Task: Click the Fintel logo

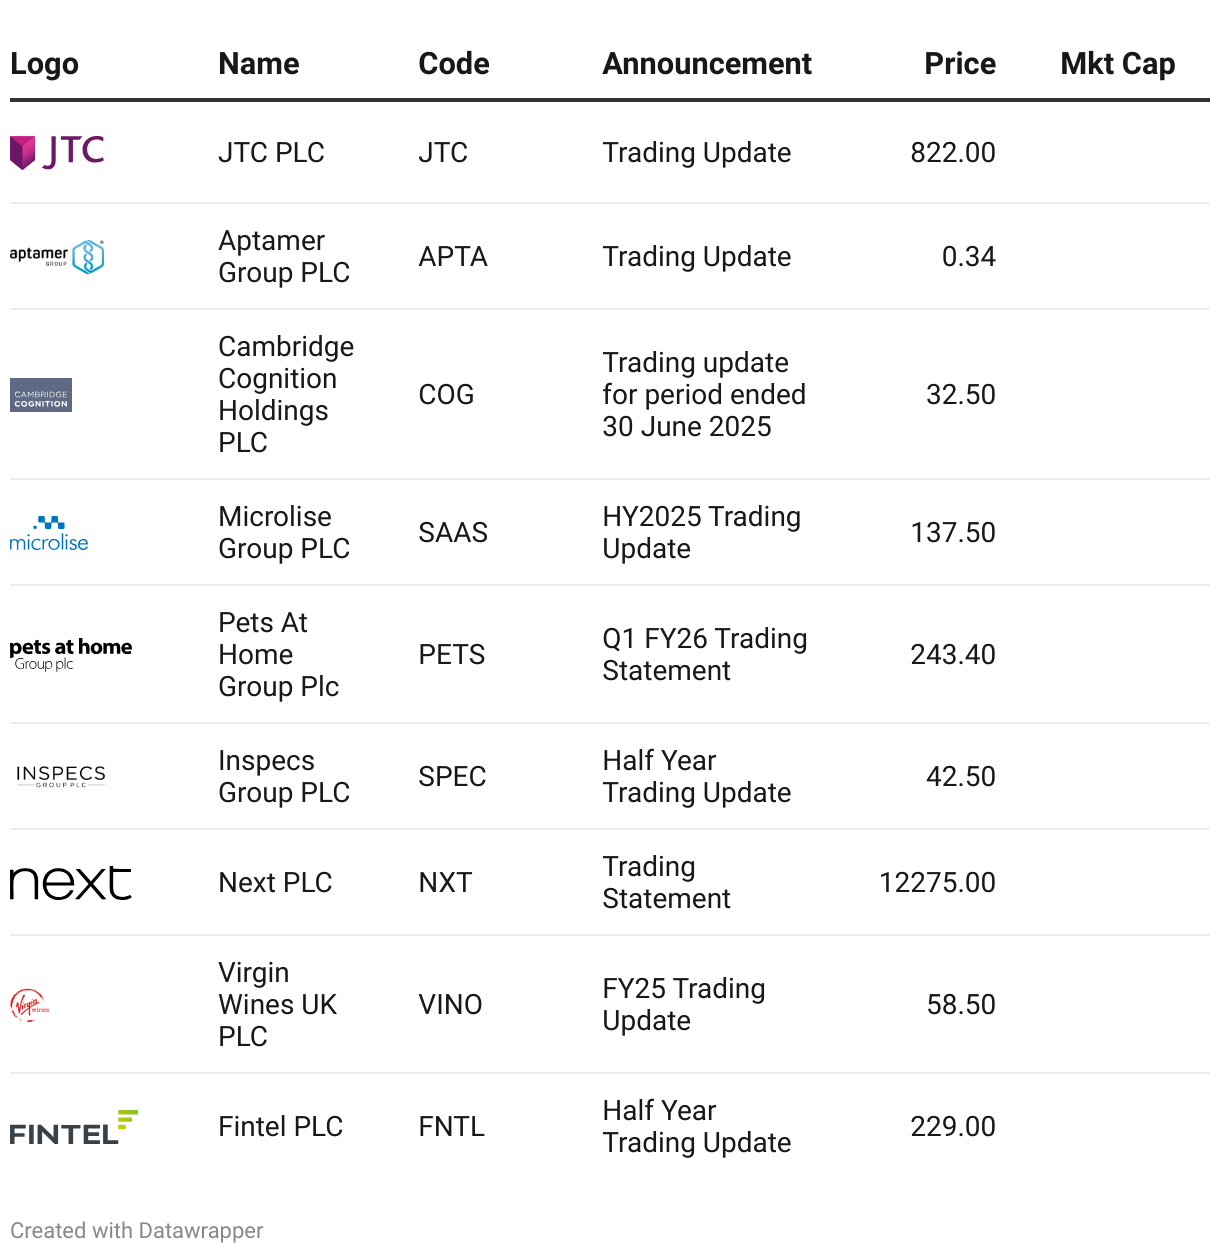Action: tap(74, 1127)
